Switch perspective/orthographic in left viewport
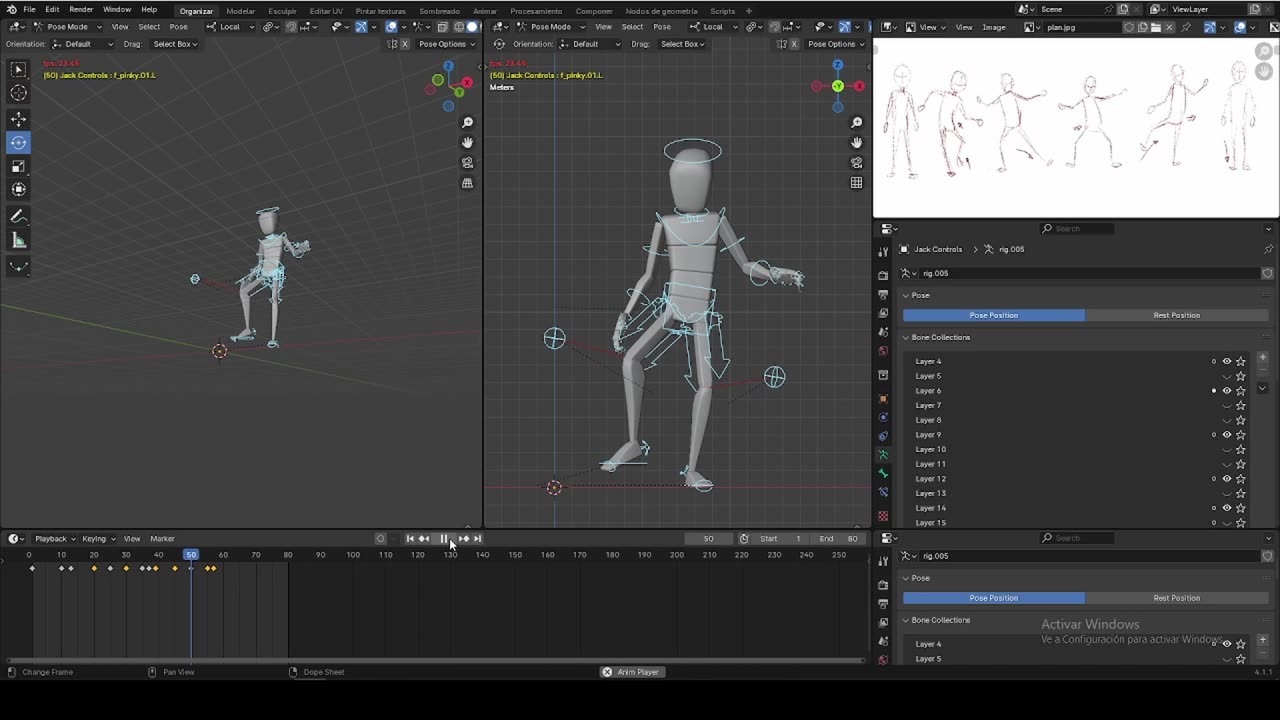The height and width of the screenshot is (720, 1280). (x=467, y=183)
